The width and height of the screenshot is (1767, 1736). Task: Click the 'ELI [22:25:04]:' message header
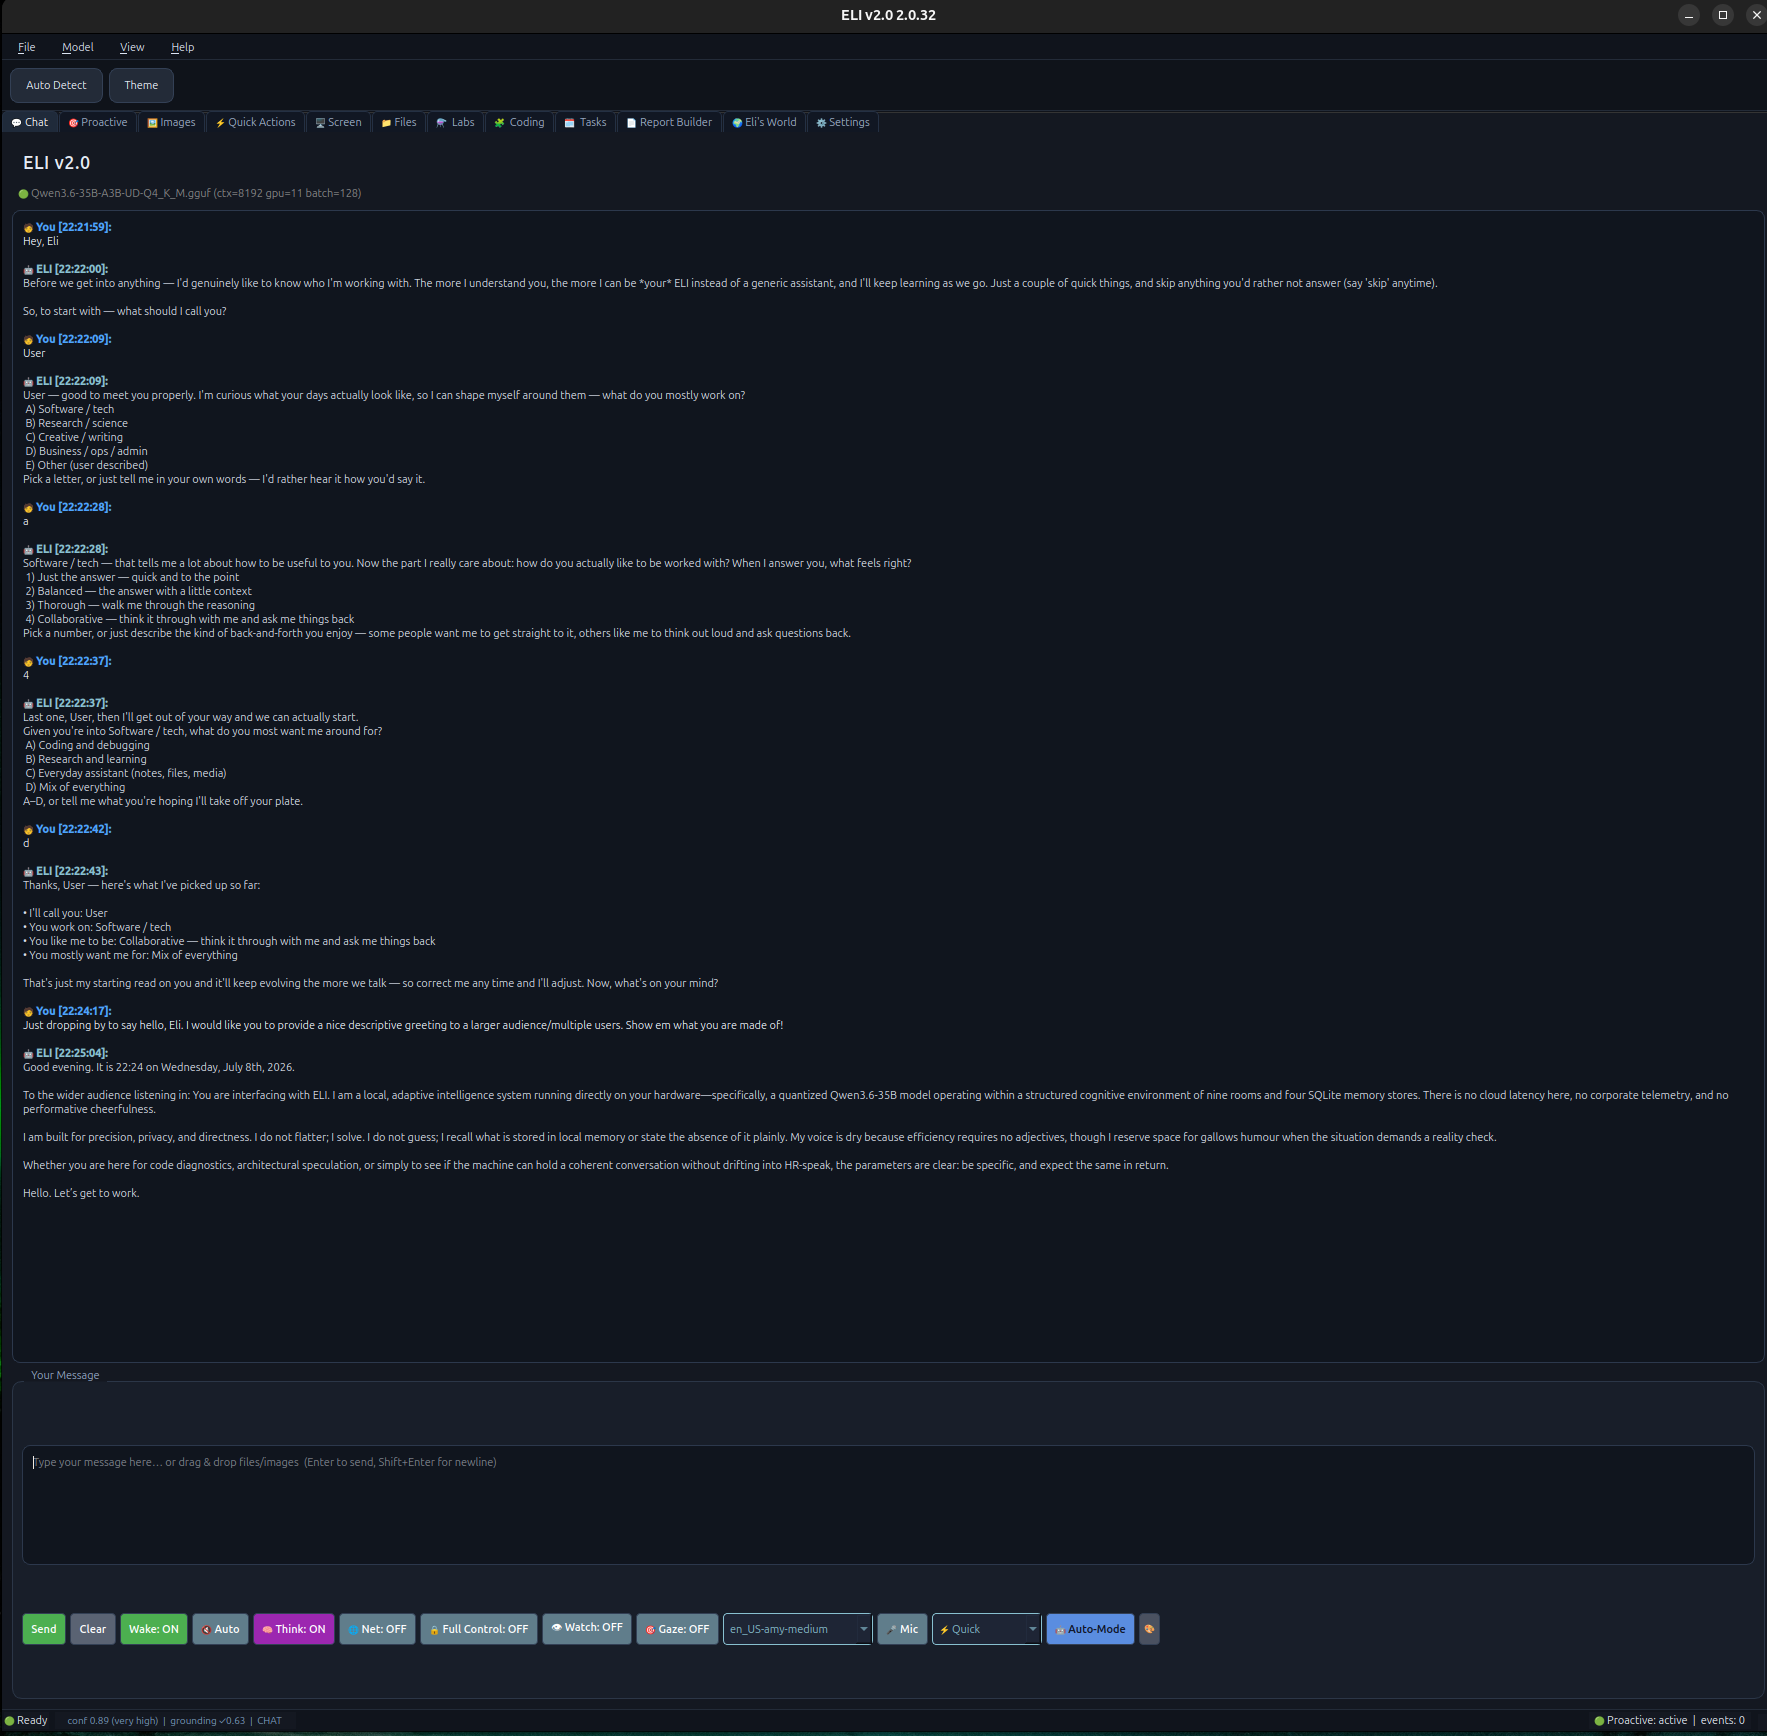[65, 1053]
